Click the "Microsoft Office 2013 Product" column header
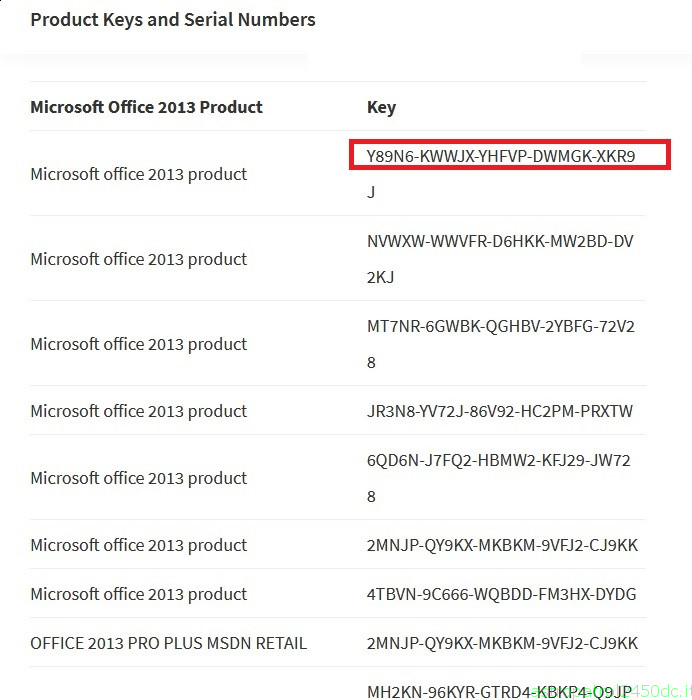Viewport: 692px width, 700px height. coord(146,107)
